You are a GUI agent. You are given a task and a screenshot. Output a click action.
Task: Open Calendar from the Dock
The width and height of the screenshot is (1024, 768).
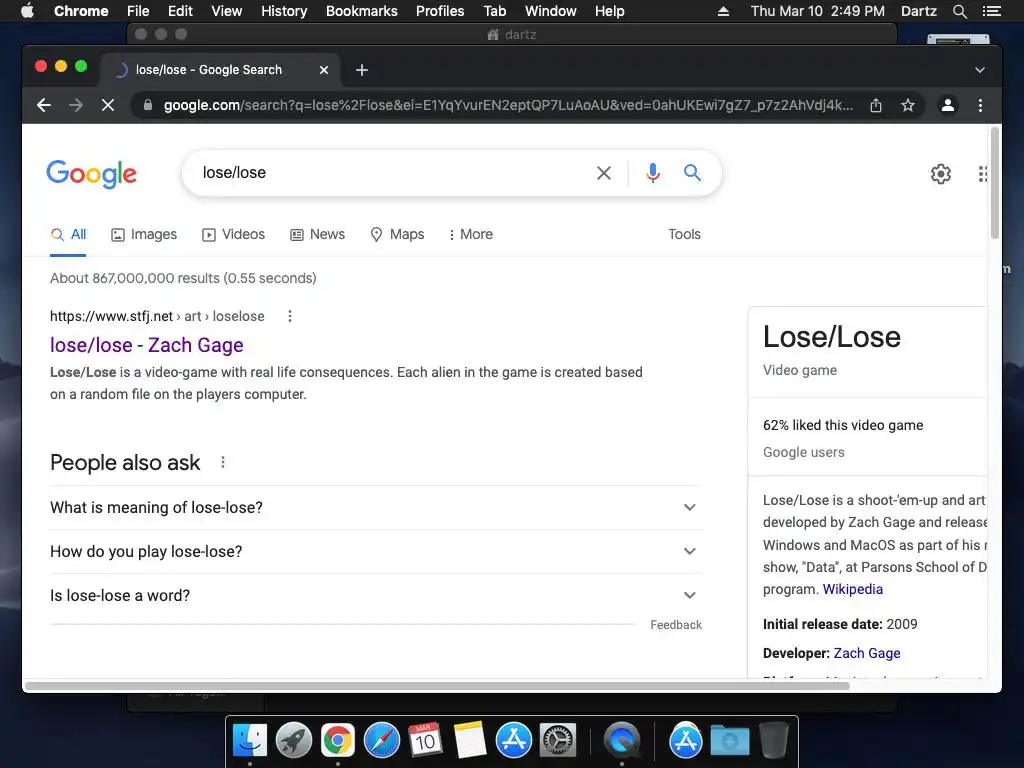425,740
